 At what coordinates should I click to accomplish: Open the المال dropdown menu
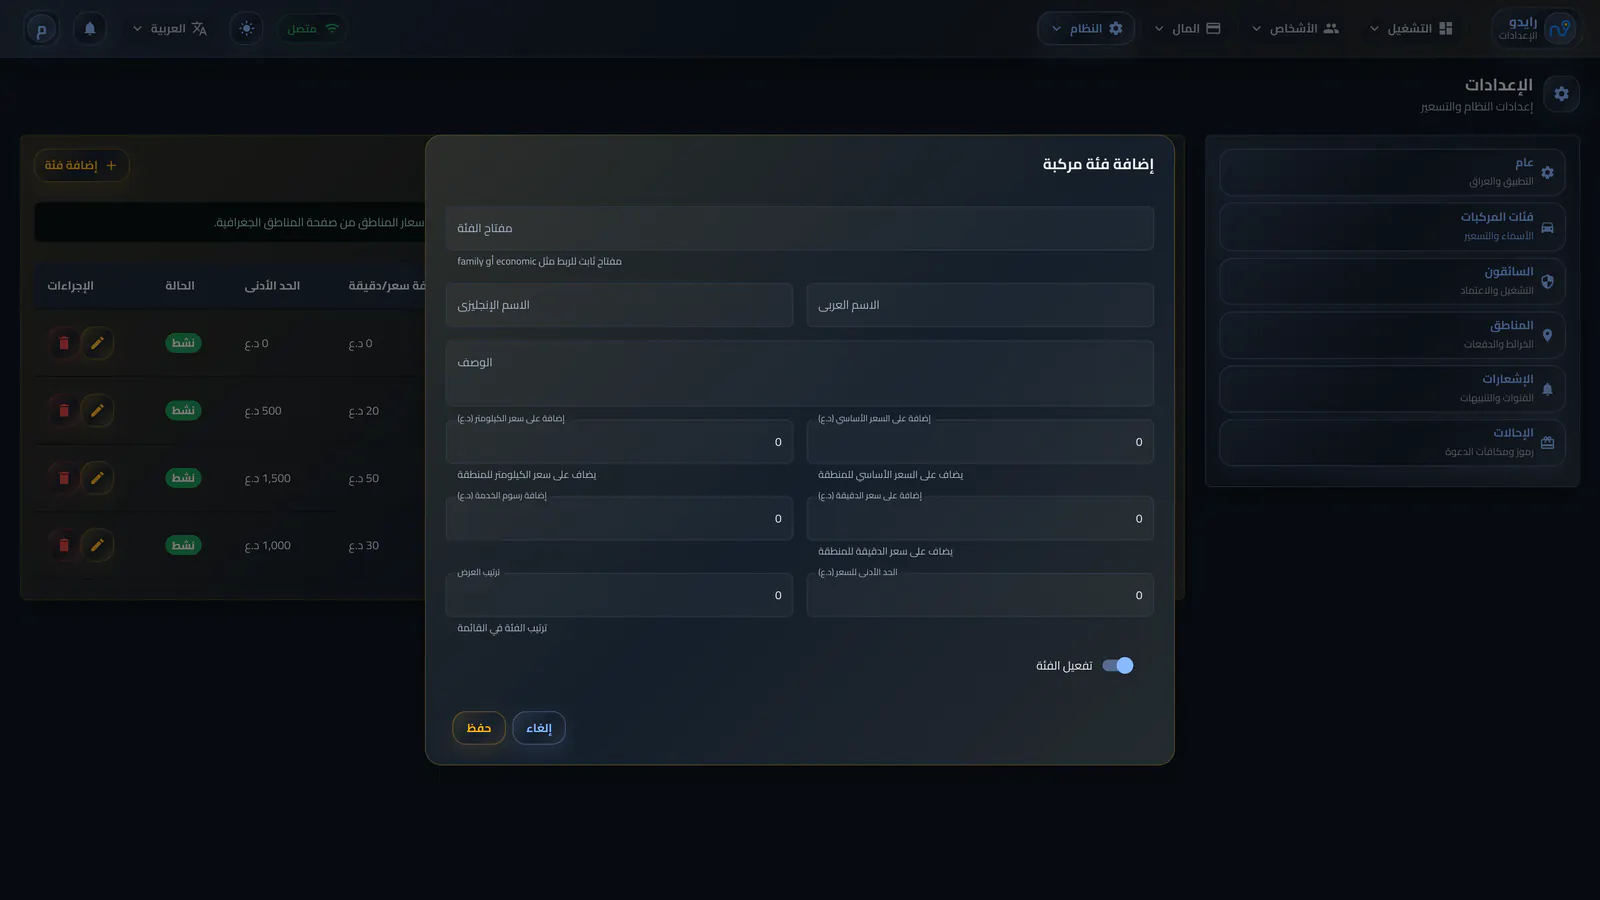(x=1187, y=29)
